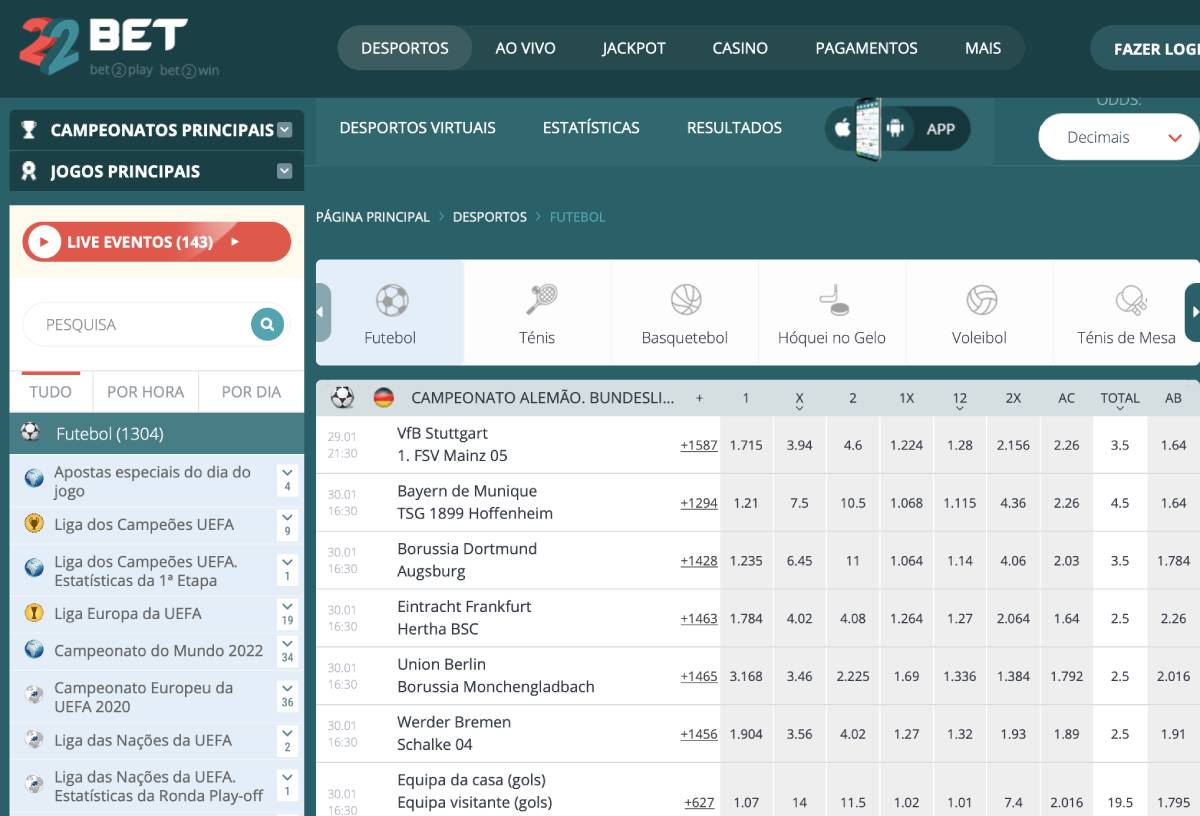Select the Ténis de Mesa icon
1200x816 pixels.
click(x=1130, y=300)
